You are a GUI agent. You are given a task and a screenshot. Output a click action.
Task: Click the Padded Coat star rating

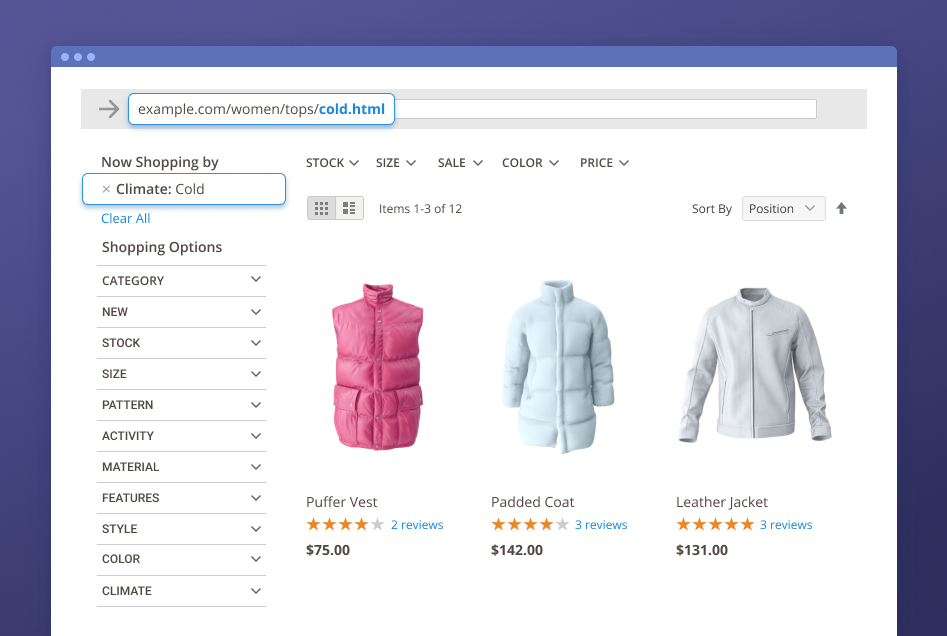pyautogui.click(x=529, y=525)
